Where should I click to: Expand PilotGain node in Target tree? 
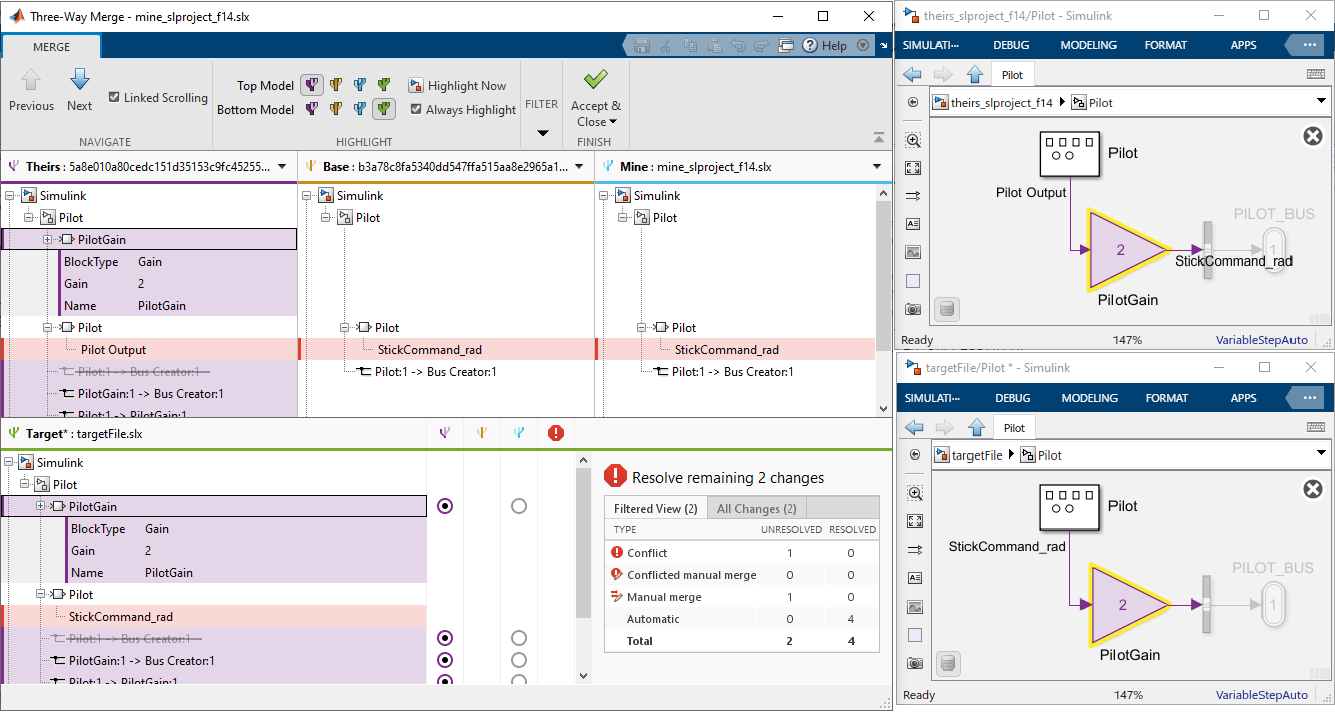click(40, 506)
